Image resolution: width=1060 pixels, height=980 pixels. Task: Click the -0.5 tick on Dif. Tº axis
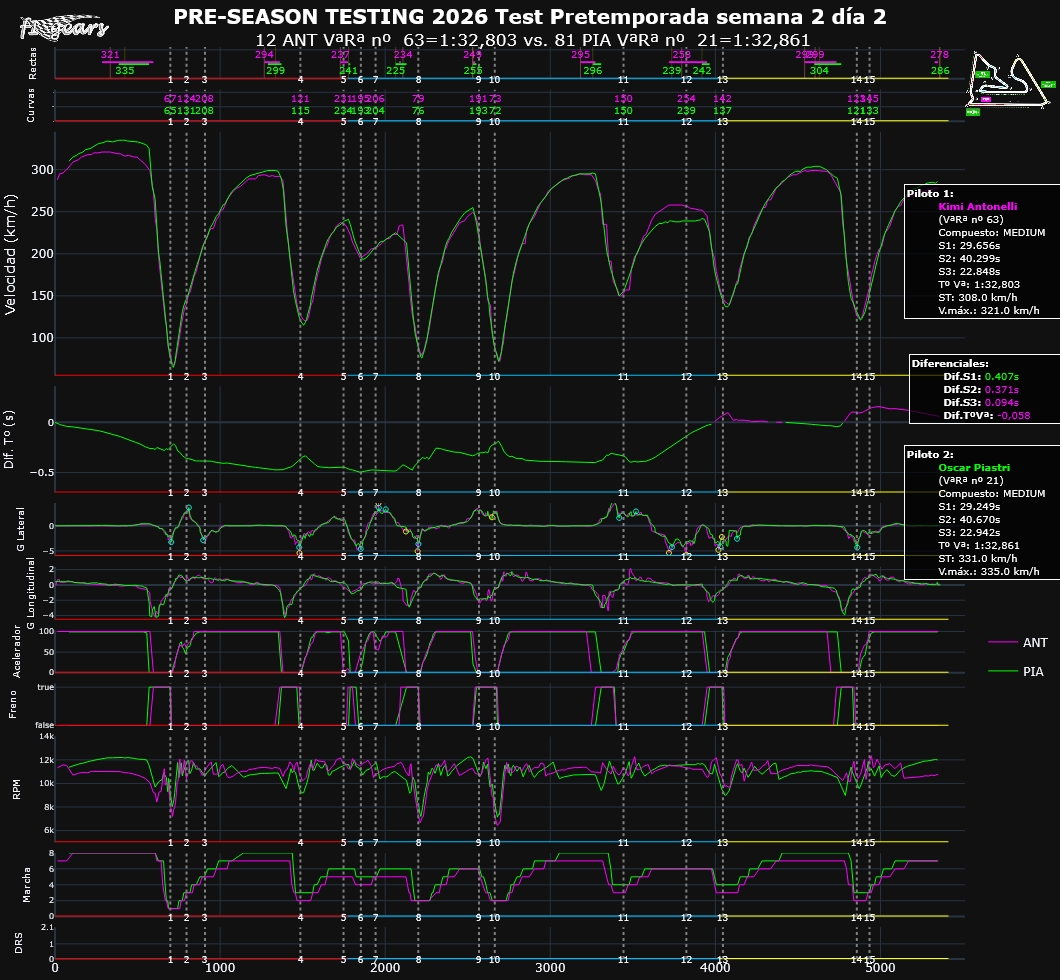[41, 472]
